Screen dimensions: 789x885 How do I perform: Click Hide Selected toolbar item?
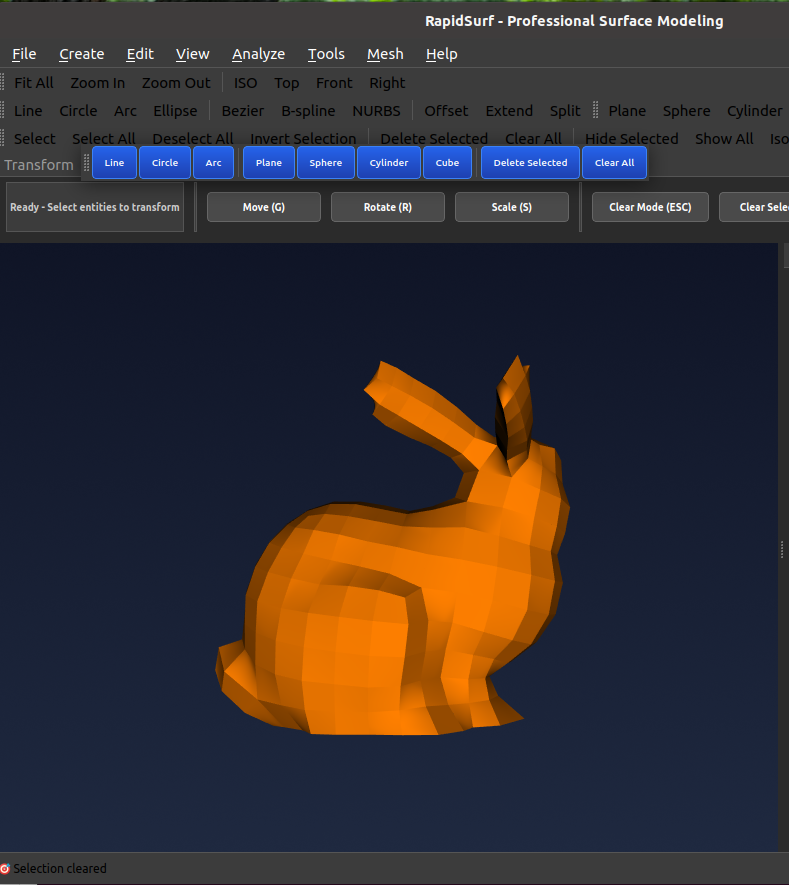632,139
